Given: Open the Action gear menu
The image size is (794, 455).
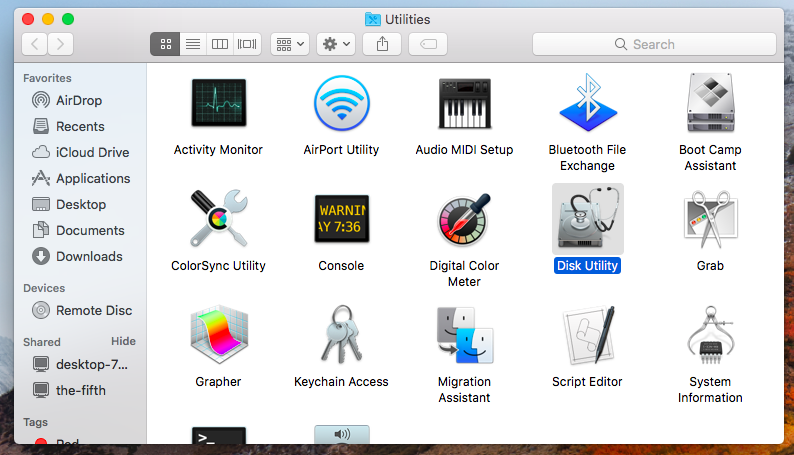Looking at the screenshot, I should coord(336,44).
